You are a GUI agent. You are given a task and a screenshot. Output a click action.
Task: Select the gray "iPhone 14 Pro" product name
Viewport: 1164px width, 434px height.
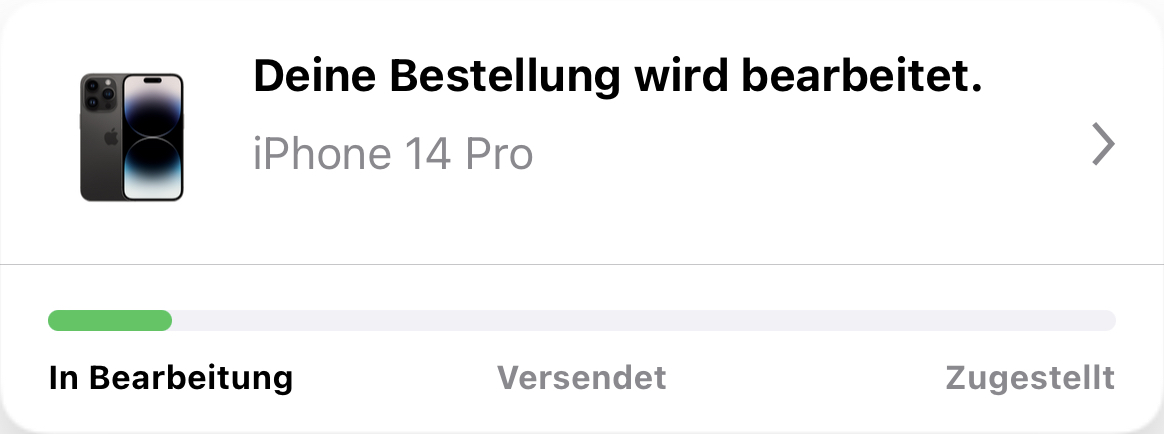(x=393, y=154)
